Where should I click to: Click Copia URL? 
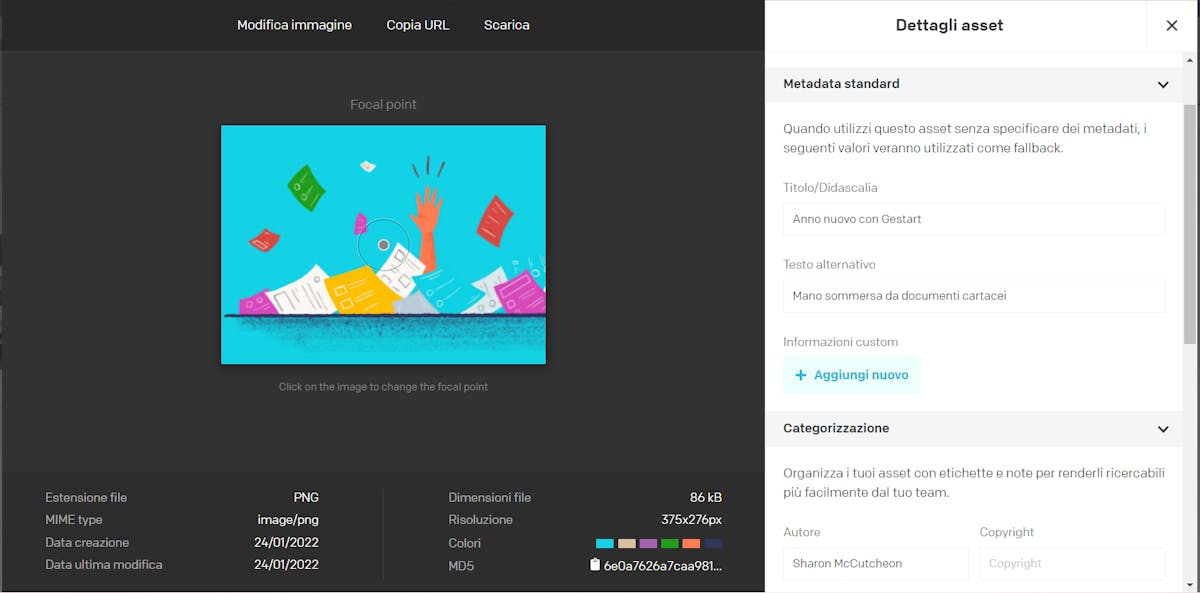click(x=418, y=25)
